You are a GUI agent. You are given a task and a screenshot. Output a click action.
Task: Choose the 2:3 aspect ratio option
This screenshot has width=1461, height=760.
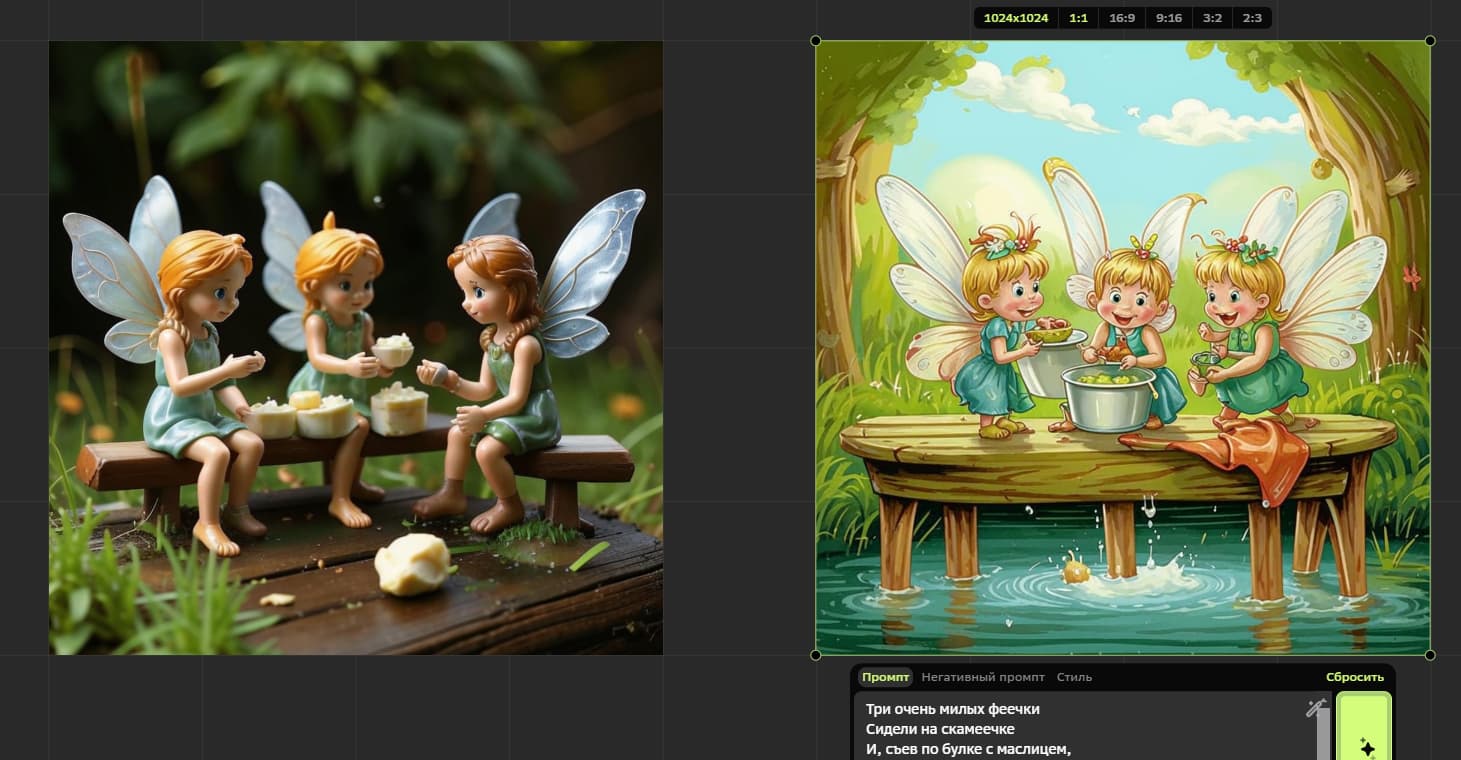1251,18
